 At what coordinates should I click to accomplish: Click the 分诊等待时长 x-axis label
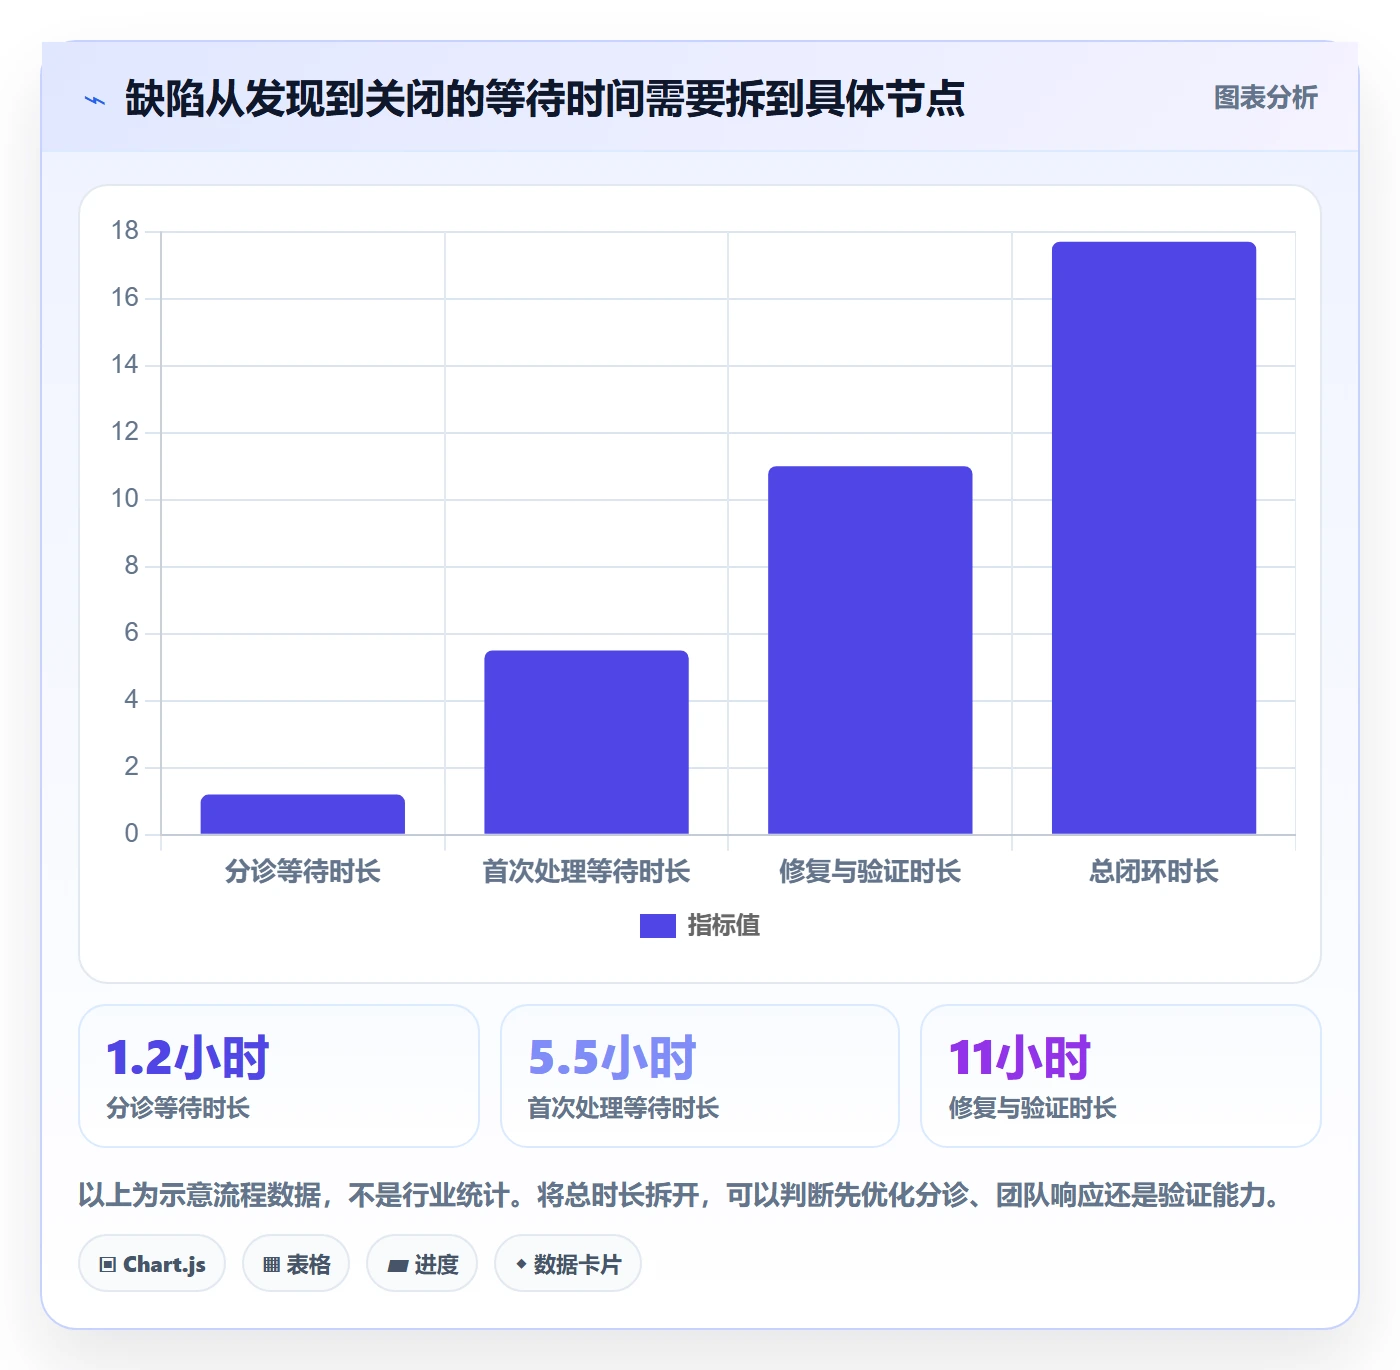pyautogui.click(x=303, y=872)
